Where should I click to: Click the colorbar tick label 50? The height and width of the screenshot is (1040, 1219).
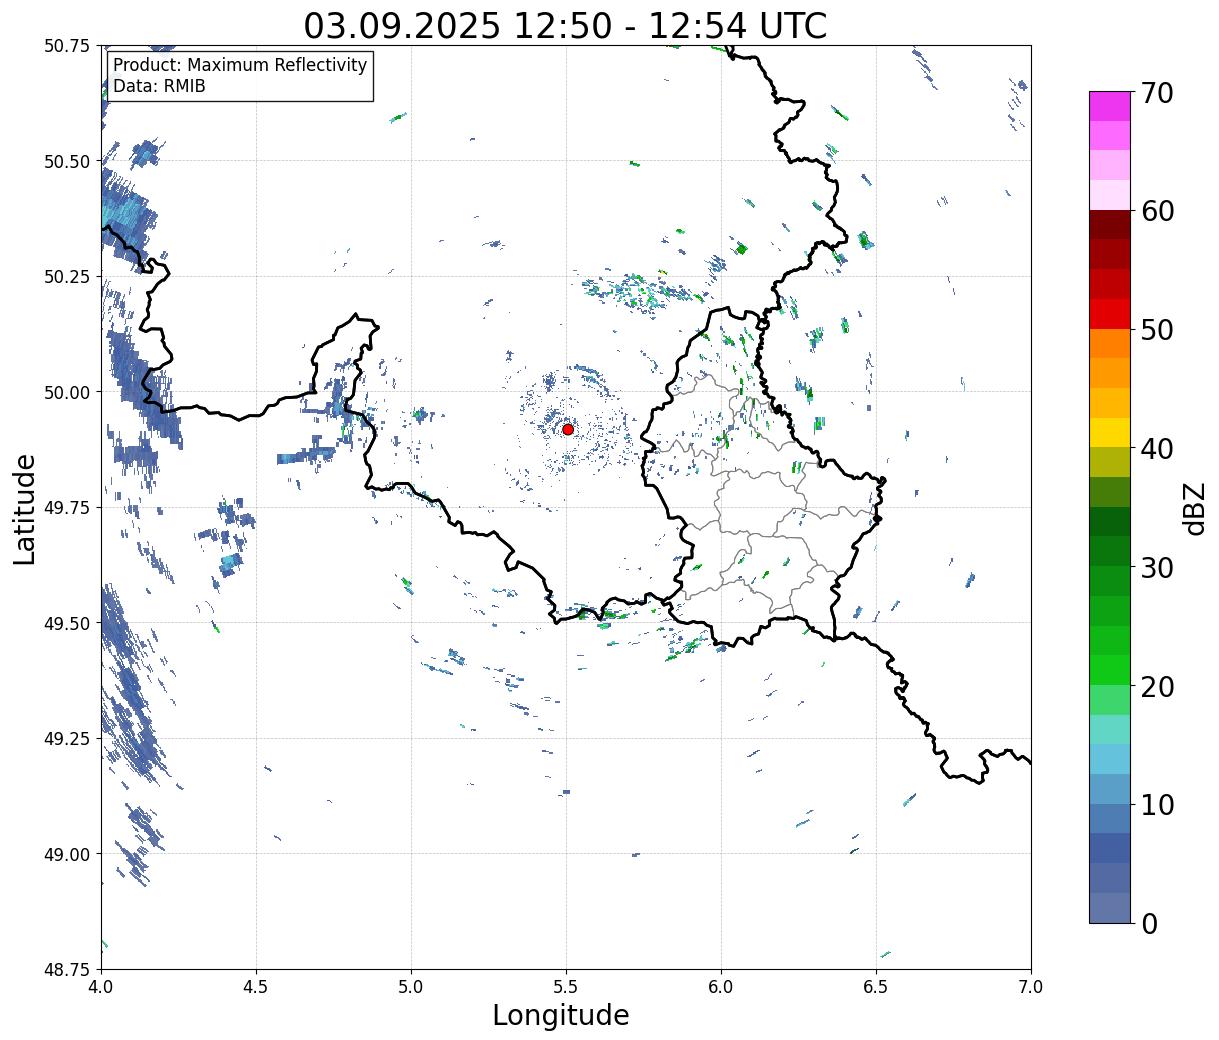[1156, 330]
